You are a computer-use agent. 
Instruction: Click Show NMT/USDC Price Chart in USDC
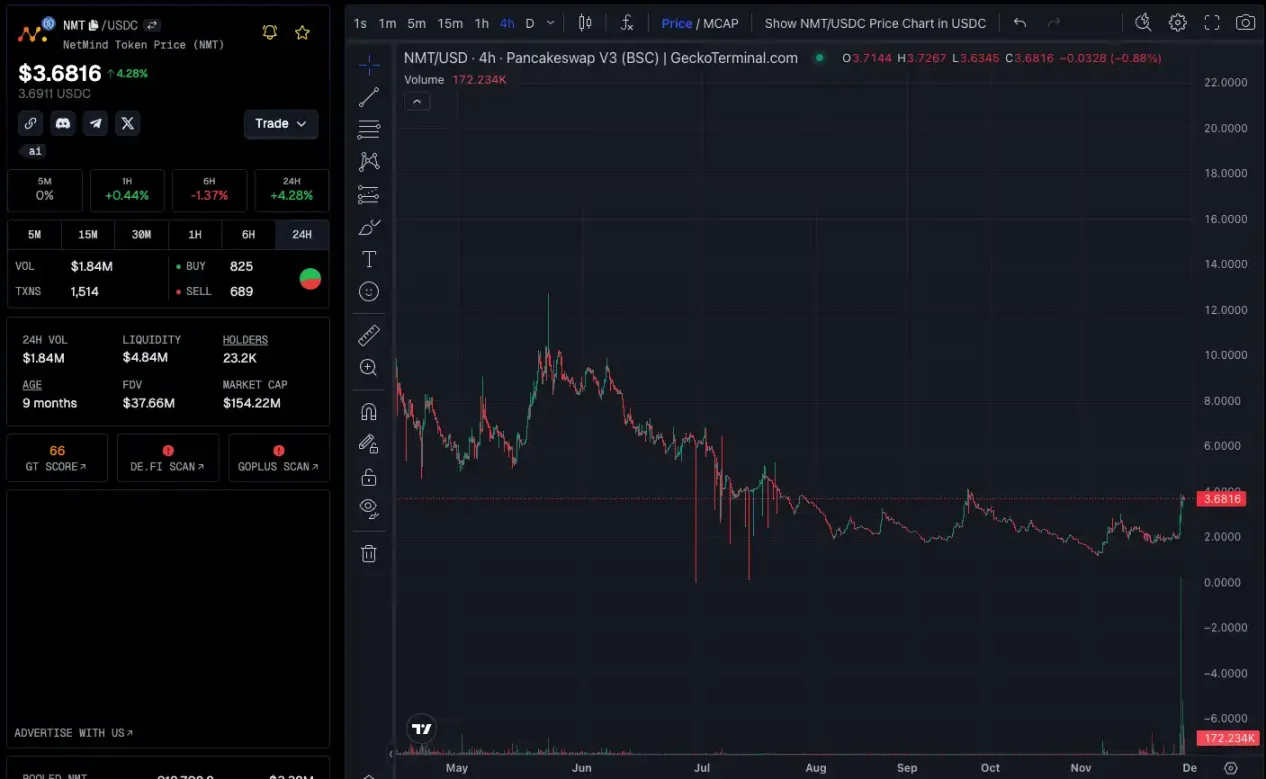(875, 22)
